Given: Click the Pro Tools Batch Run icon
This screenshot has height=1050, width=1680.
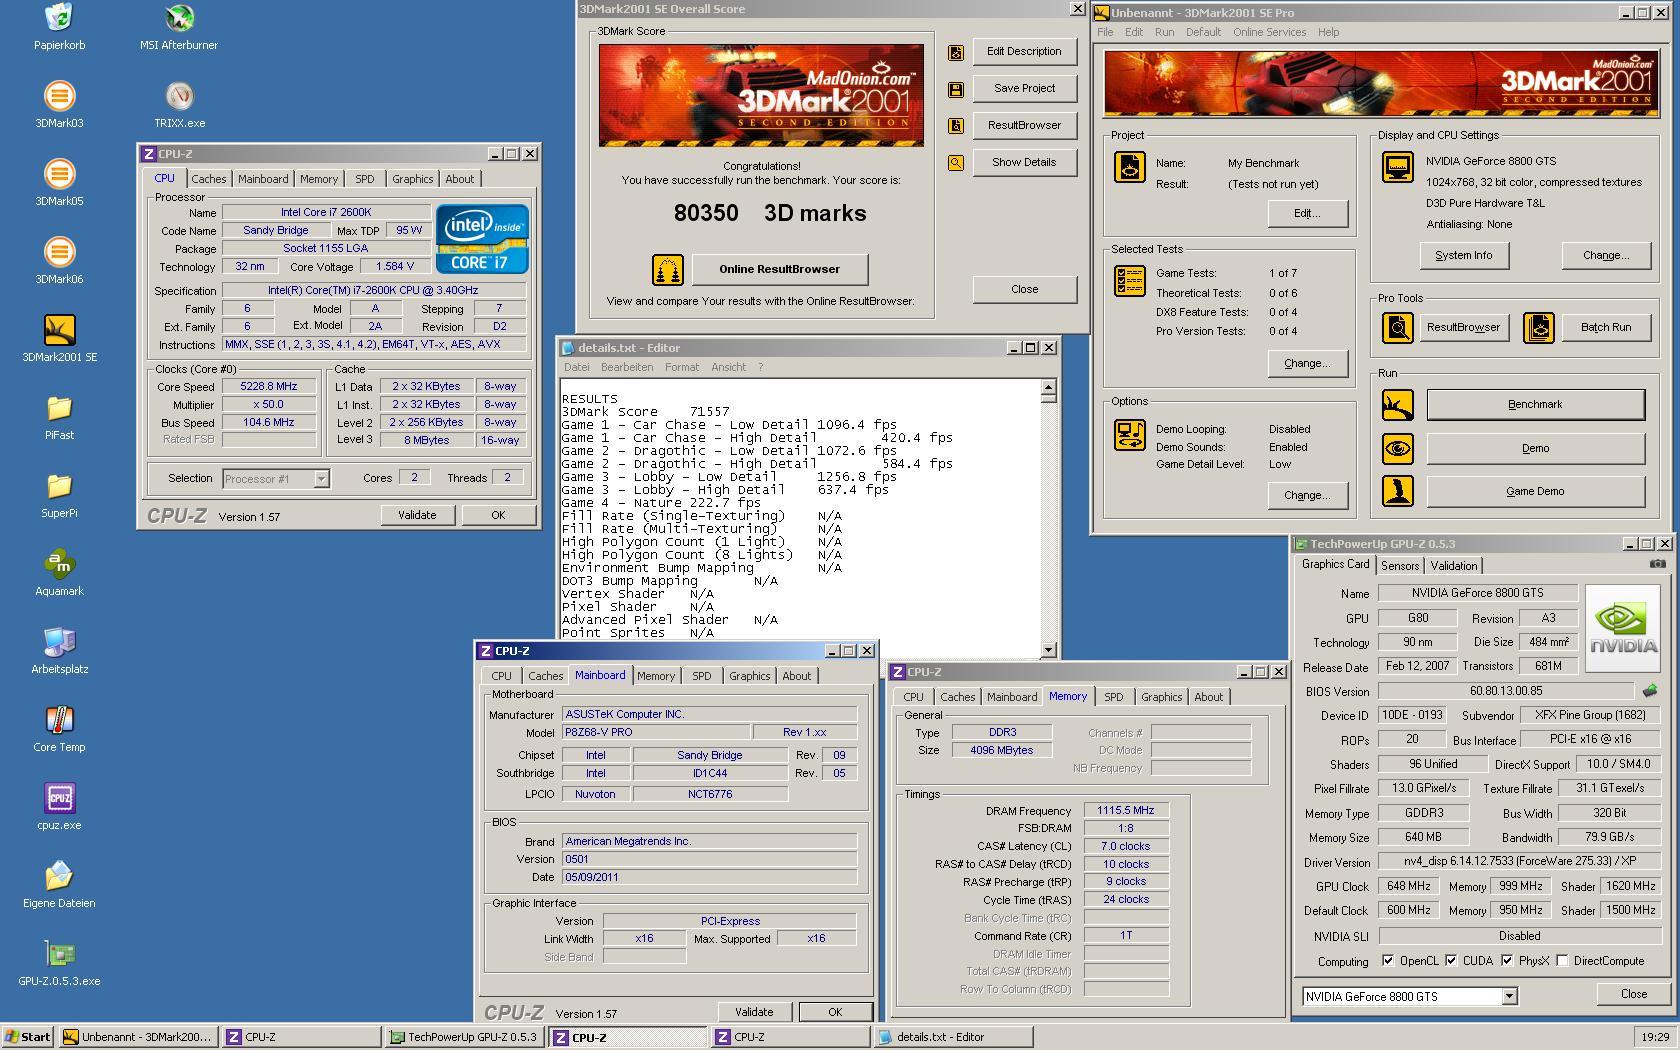Looking at the screenshot, I should 1539,328.
